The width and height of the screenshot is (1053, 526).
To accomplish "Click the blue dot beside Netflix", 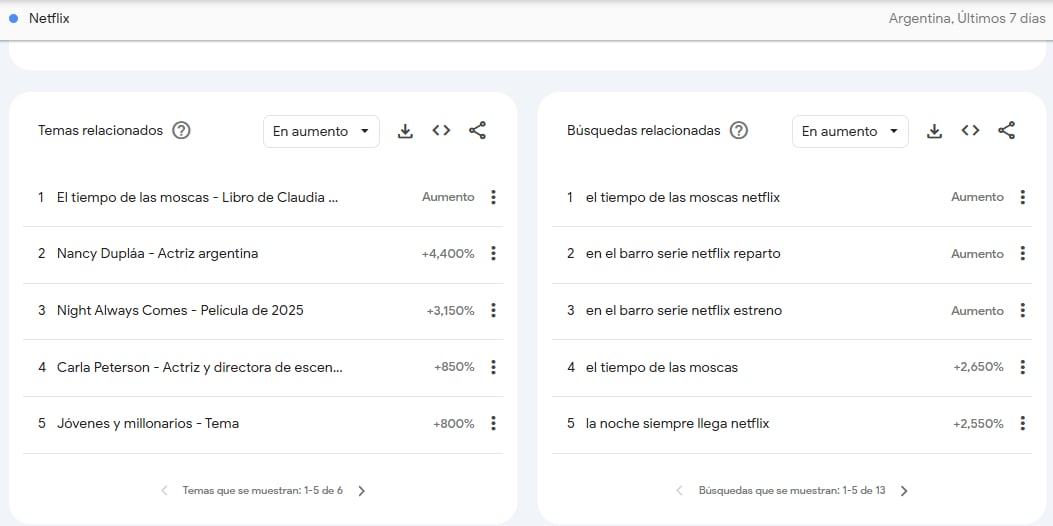I will pyautogui.click(x=13, y=19).
